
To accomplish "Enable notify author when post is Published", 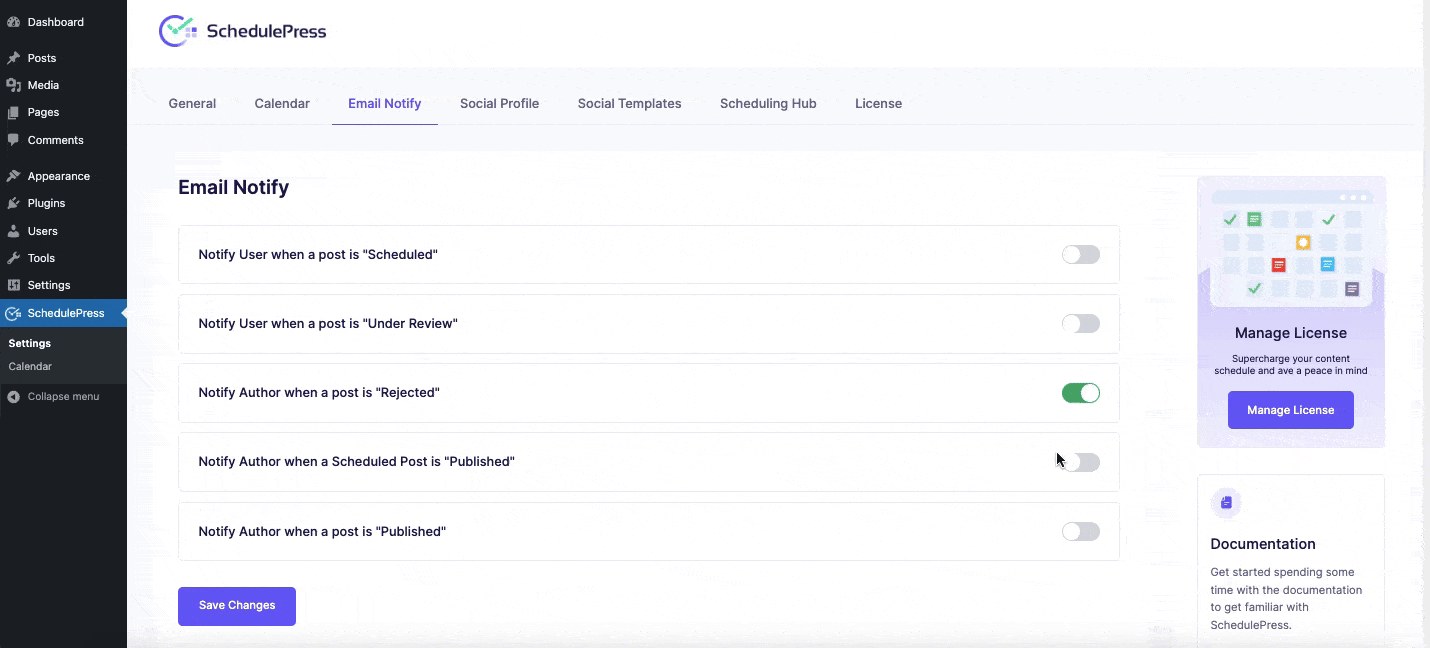I will pyautogui.click(x=1081, y=531).
